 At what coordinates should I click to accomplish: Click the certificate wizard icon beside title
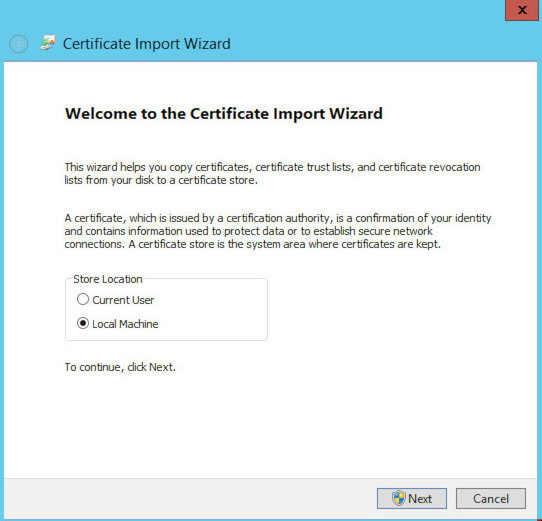tap(48, 43)
